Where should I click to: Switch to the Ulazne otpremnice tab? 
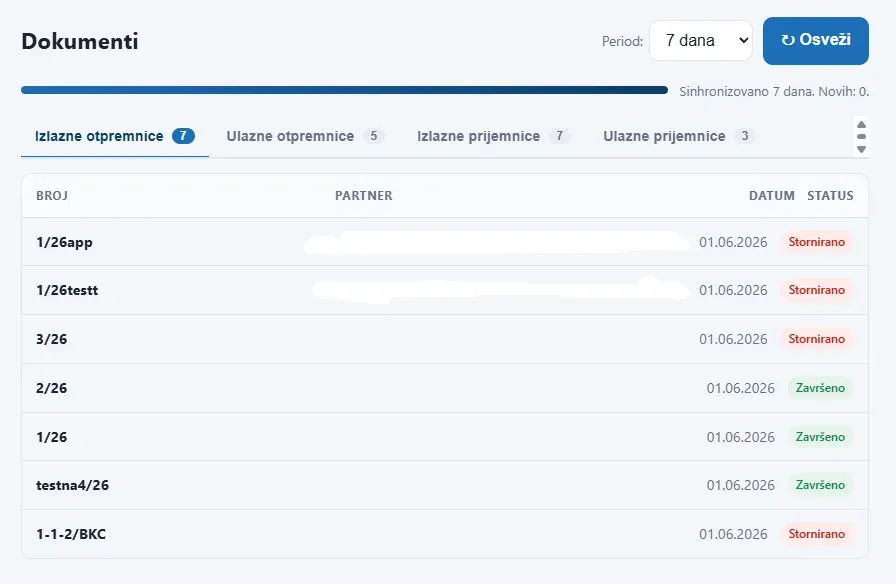click(305, 136)
